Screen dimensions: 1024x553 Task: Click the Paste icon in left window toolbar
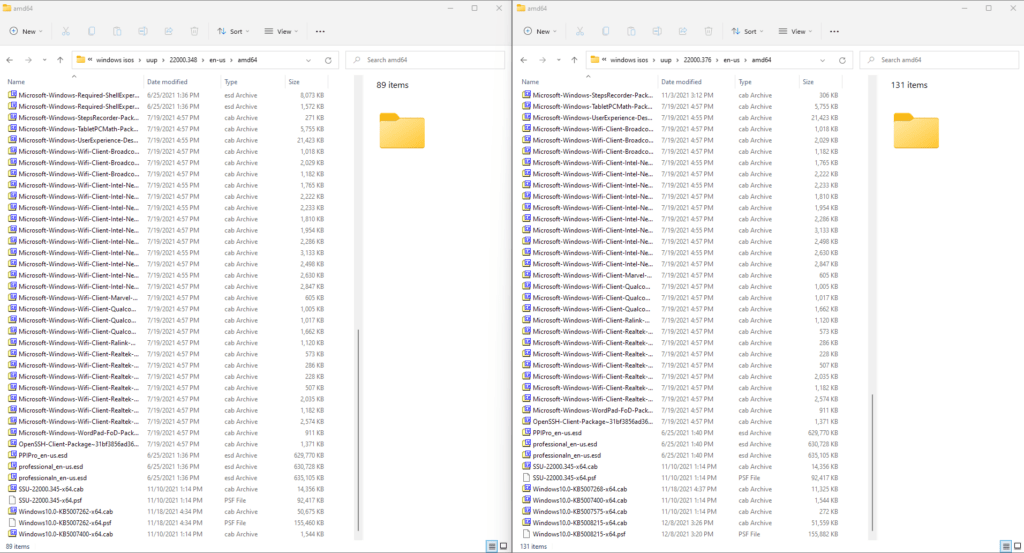click(x=117, y=31)
